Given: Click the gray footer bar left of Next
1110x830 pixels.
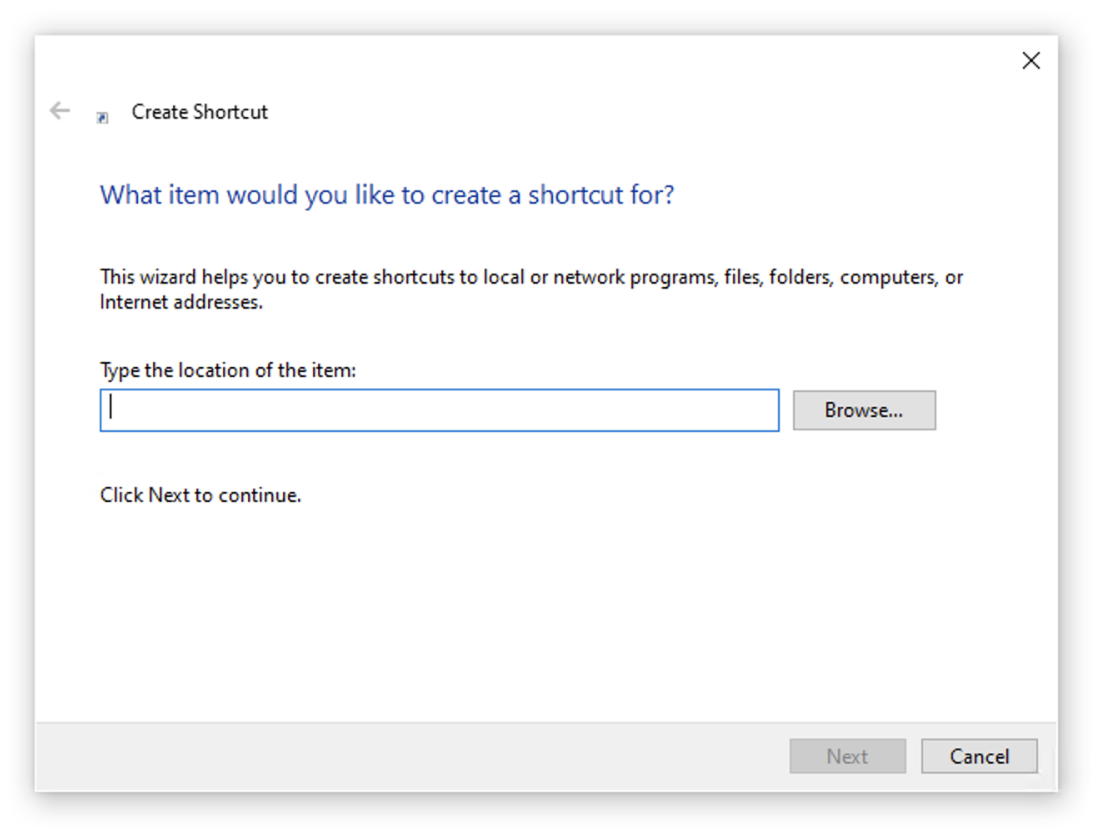Looking at the screenshot, I should (400, 757).
